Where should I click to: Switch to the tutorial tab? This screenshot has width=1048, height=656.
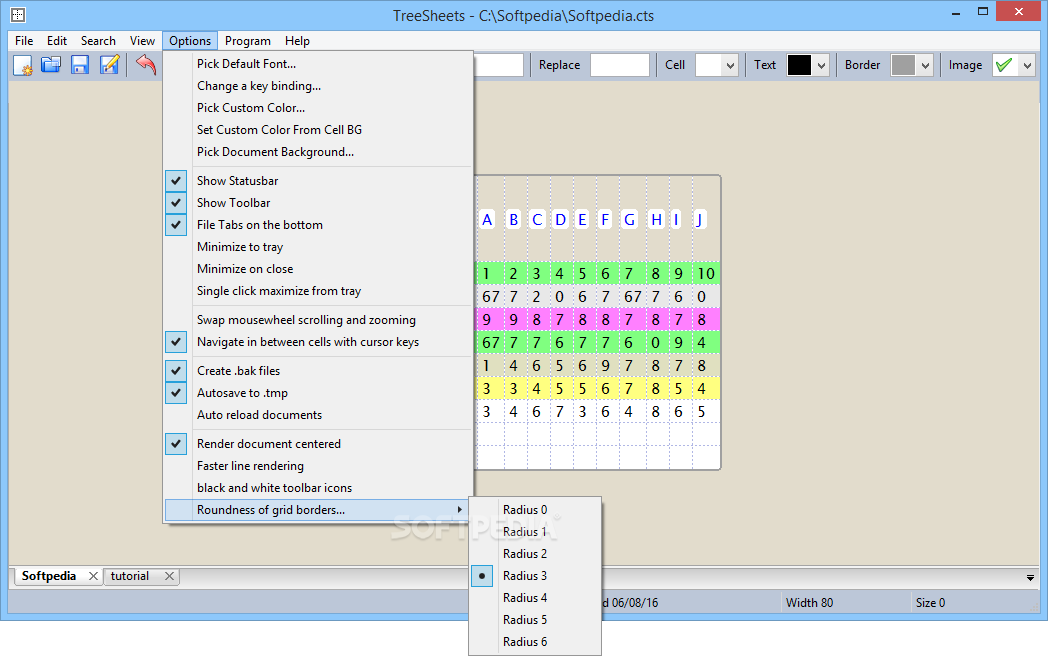click(130, 576)
